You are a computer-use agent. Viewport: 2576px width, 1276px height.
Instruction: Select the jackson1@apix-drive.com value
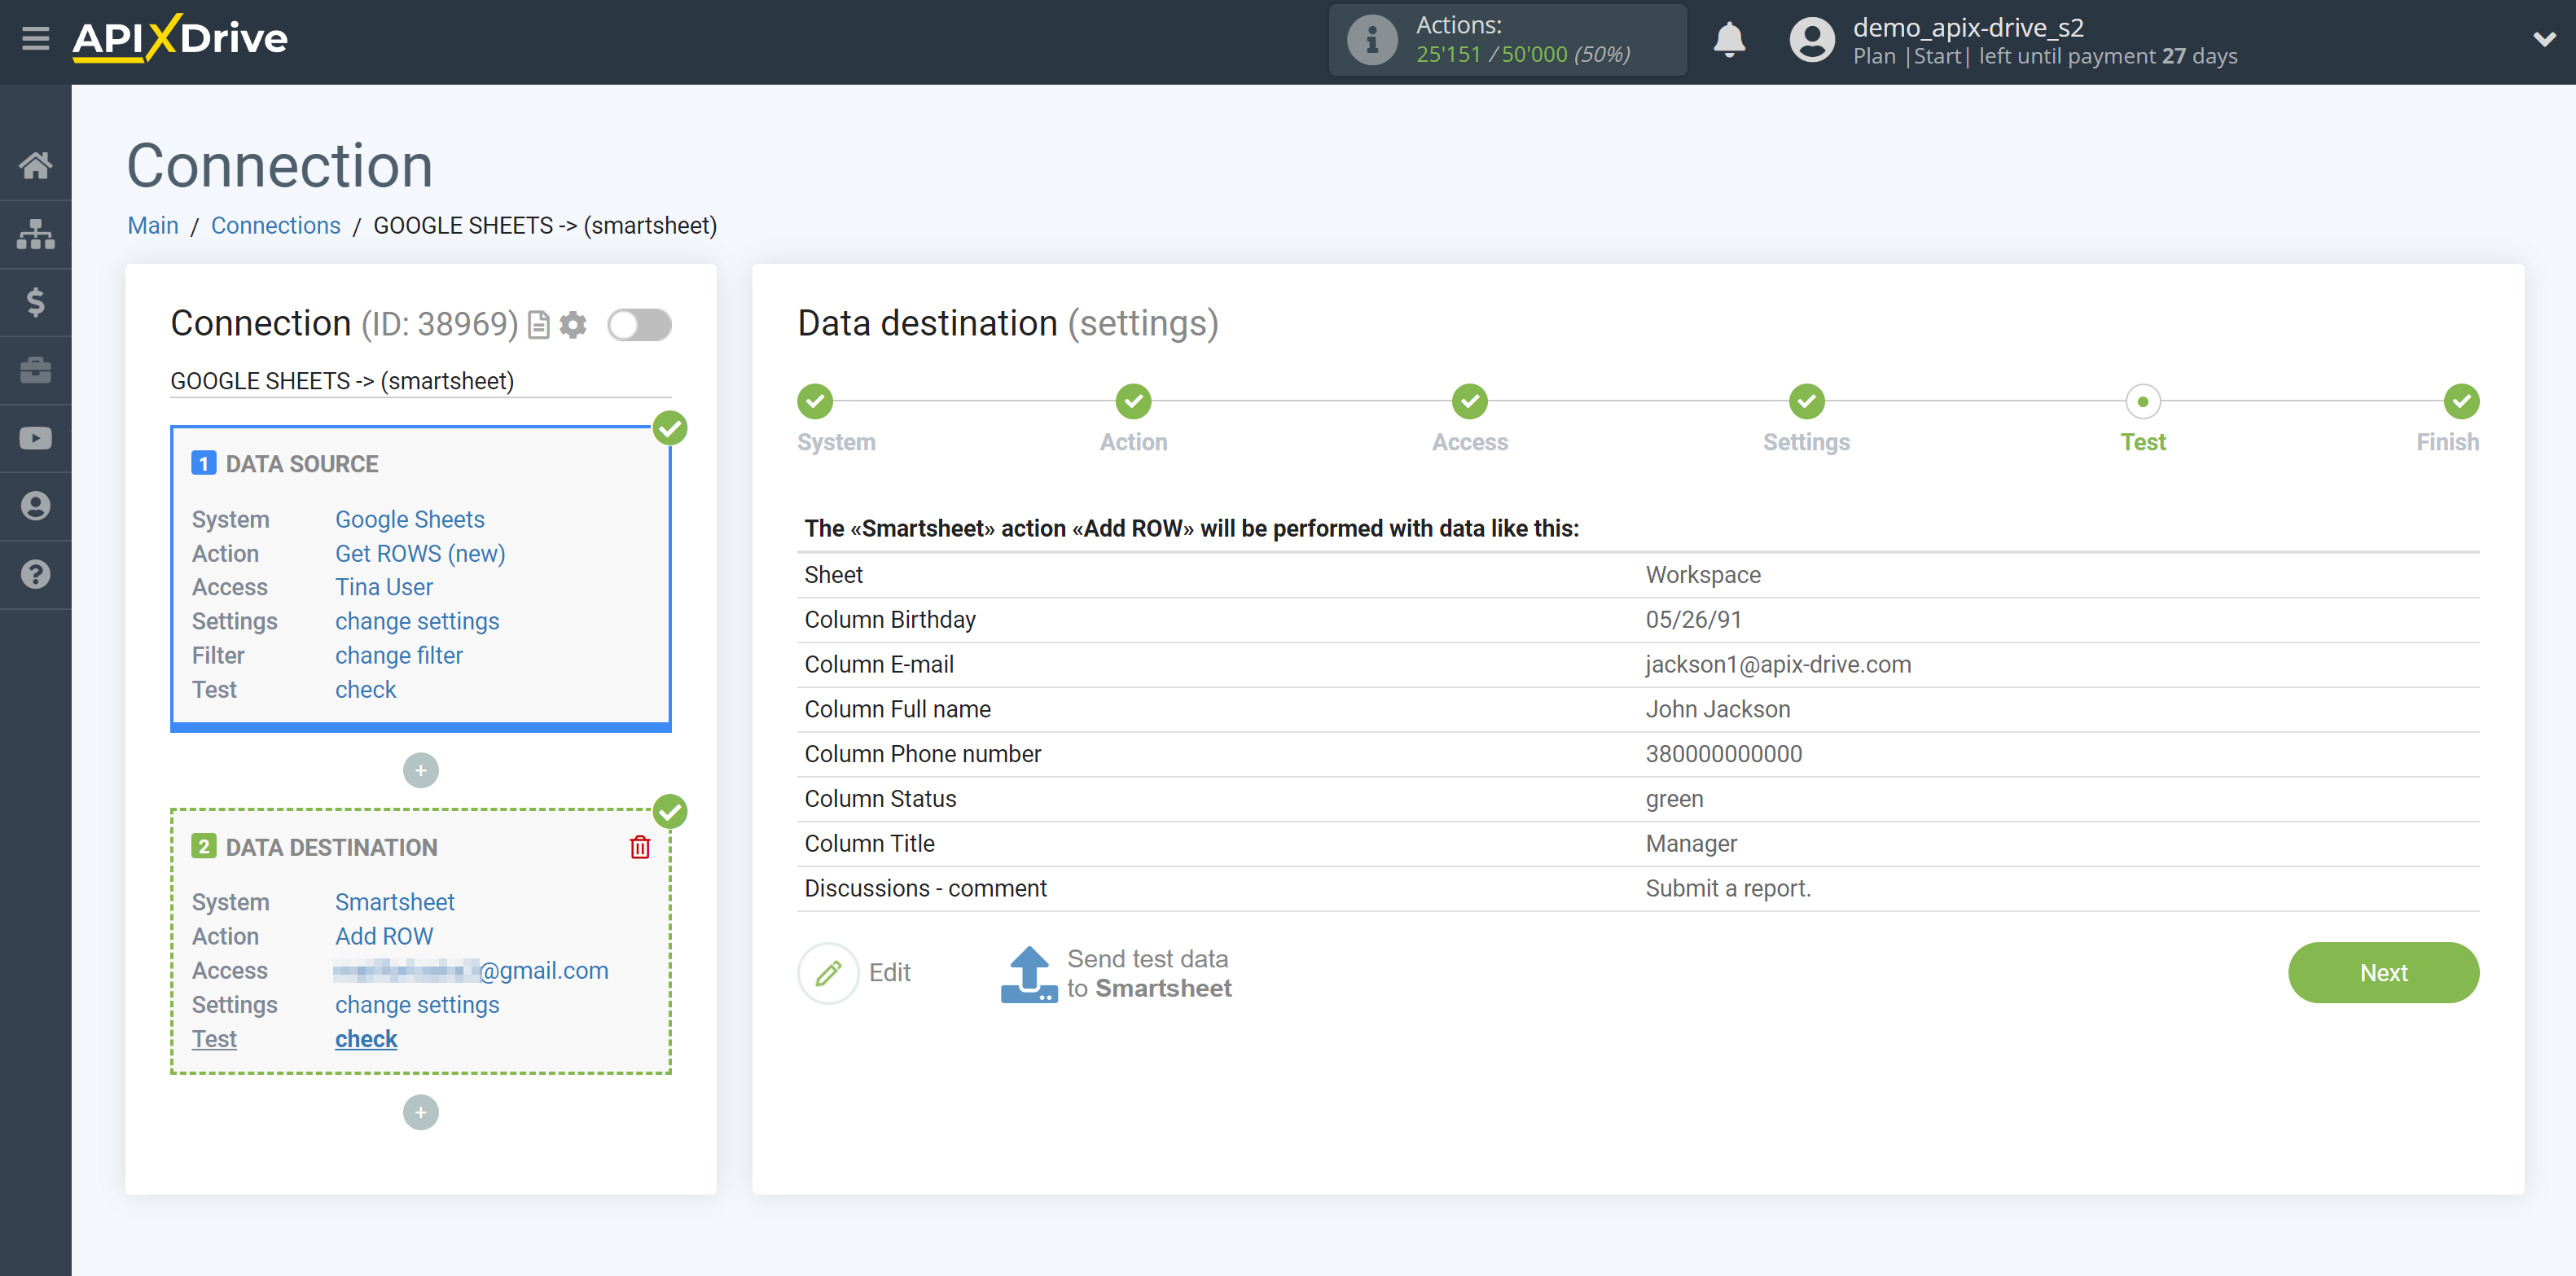tap(1778, 664)
